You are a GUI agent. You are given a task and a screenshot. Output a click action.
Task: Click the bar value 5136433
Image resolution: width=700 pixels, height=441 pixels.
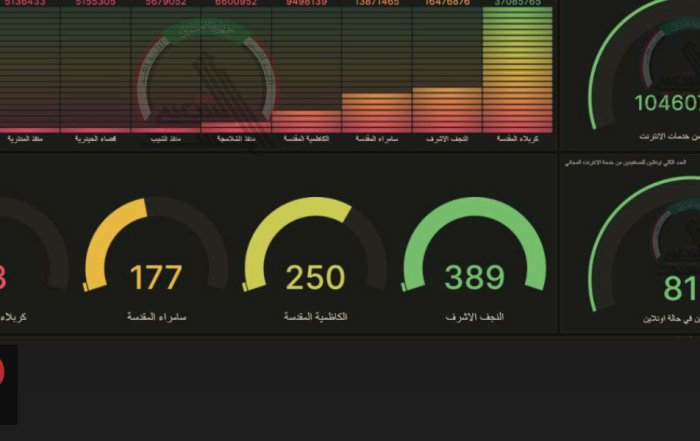coord(25,3)
